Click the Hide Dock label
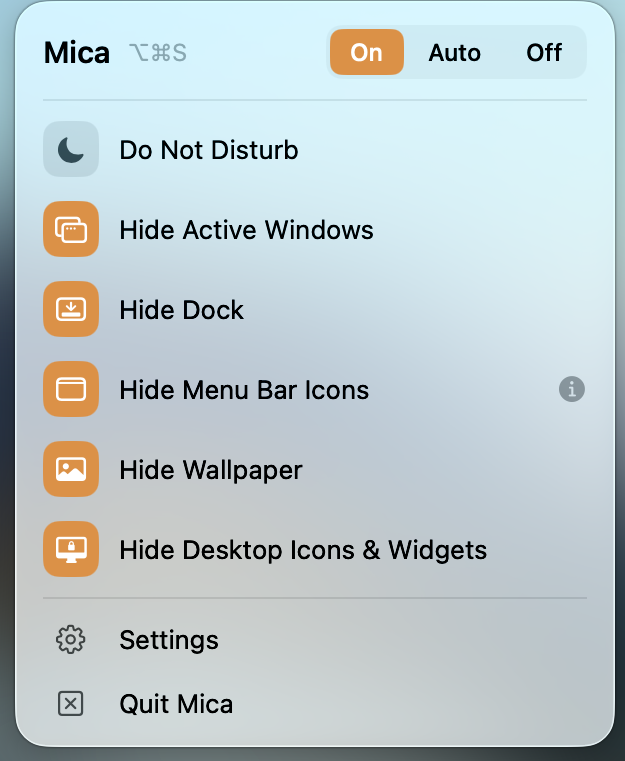Image resolution: width=625 pixels, height=761 pixels. (181, 310)
